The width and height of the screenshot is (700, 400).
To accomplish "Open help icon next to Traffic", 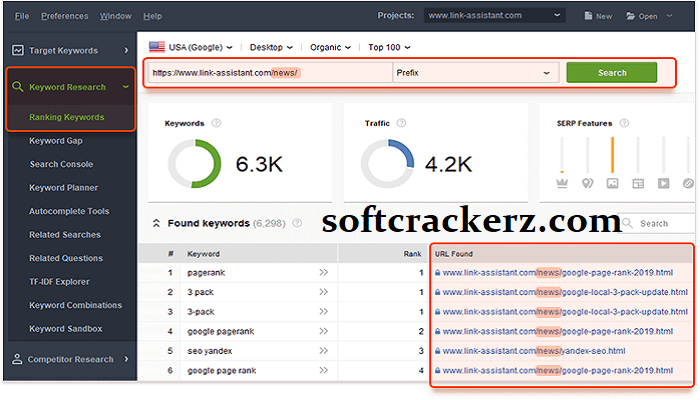I will tap(401, 123).
